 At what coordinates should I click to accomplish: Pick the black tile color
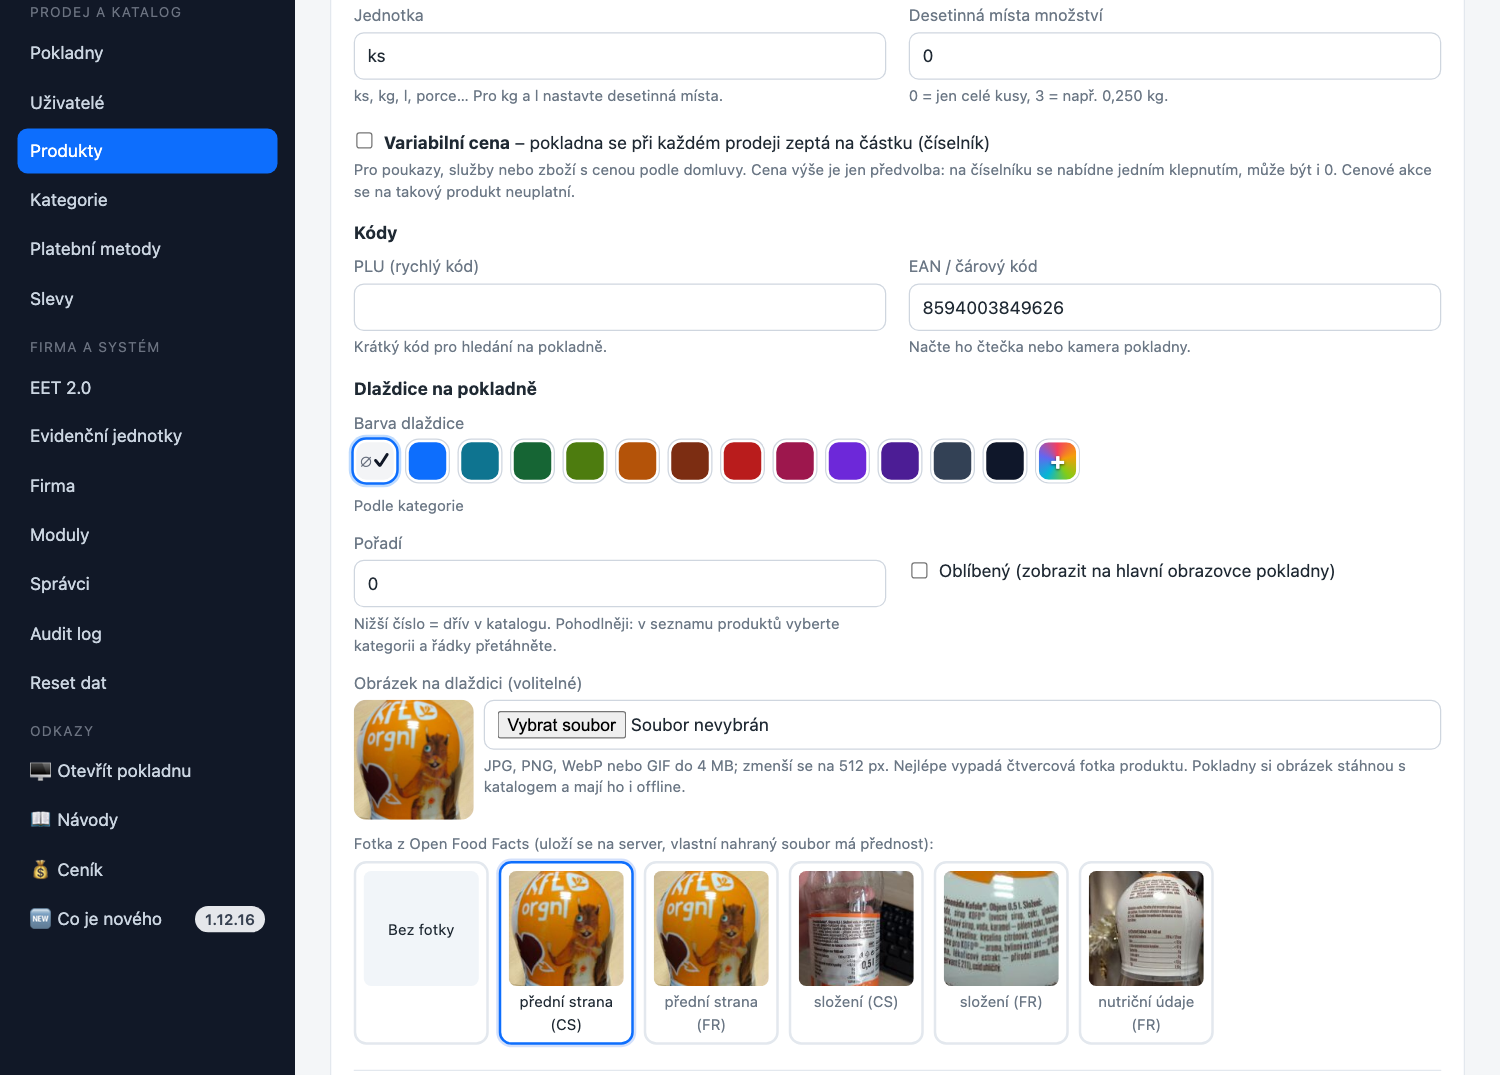pyautogui.click(x=1005, y=461)
